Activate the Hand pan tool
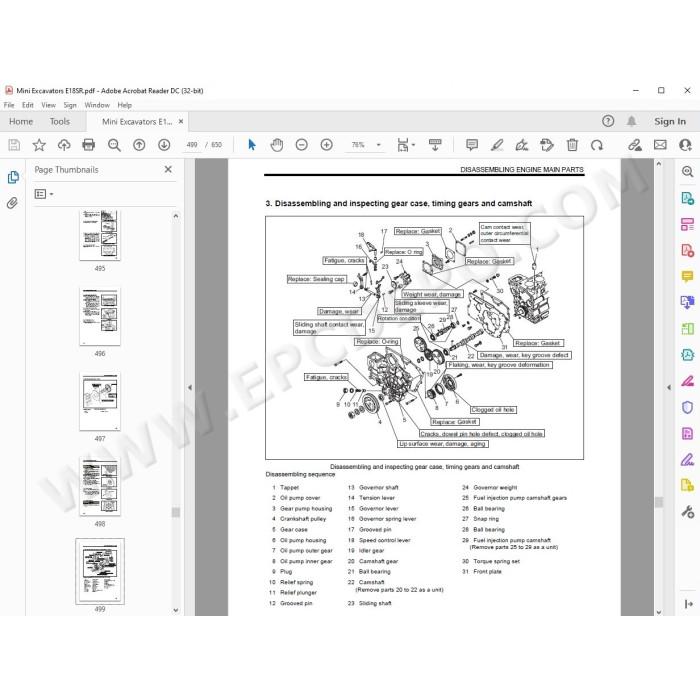700x700 pixels. [x=277, y=145]
